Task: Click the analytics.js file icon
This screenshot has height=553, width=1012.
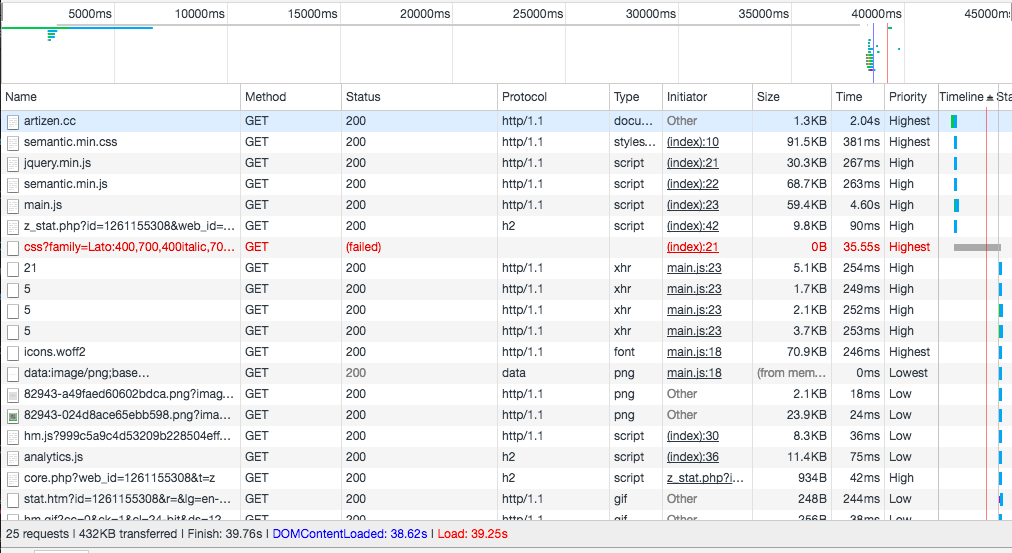Action: tap(13, 457)
